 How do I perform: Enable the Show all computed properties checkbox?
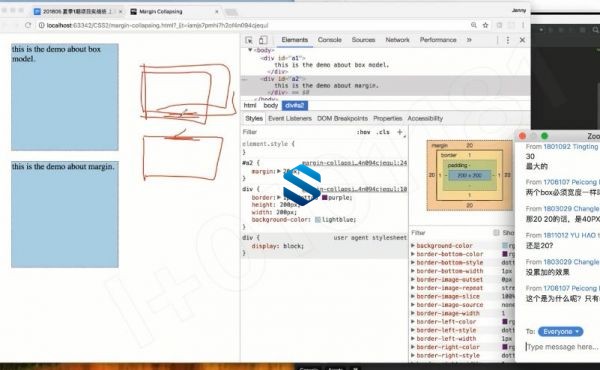click(x=496, y=233)
